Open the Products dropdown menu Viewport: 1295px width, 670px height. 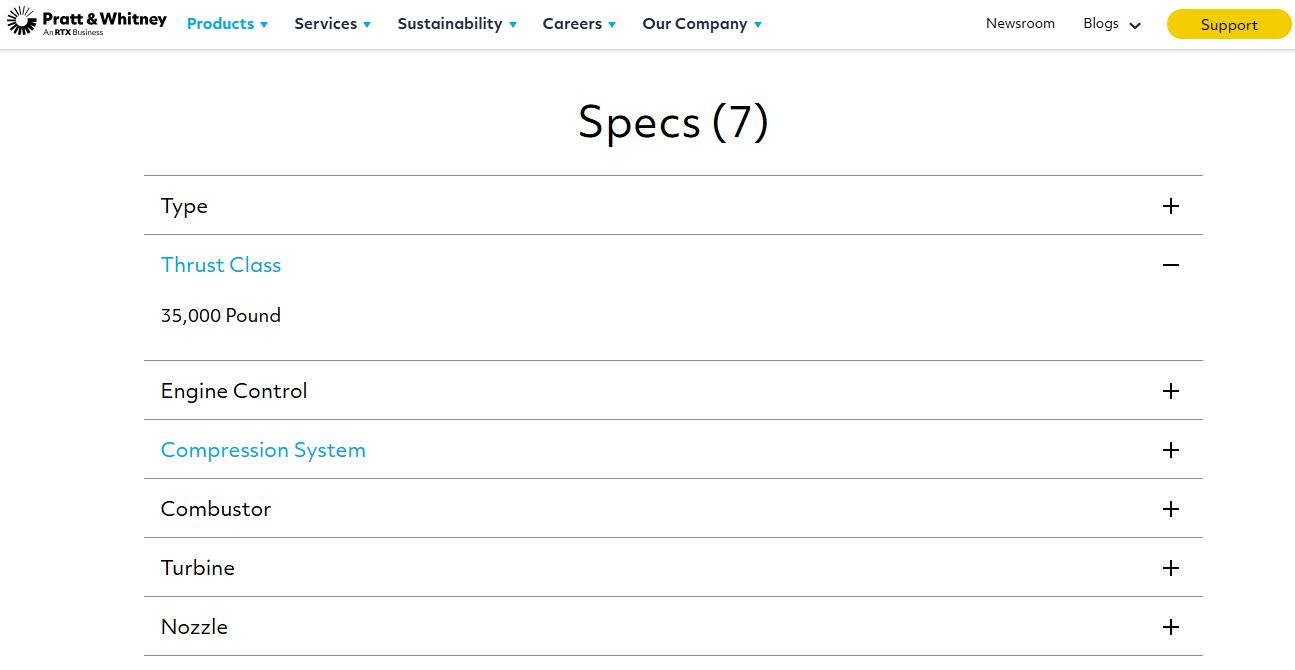(x=227, y=24)
